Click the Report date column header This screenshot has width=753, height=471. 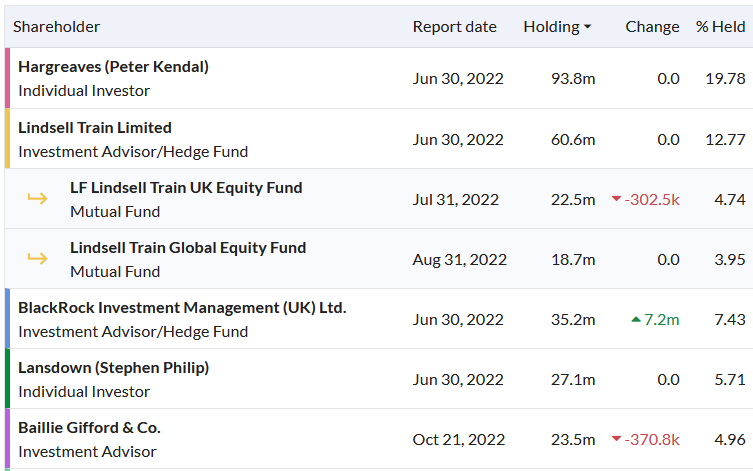pos(454,27)
